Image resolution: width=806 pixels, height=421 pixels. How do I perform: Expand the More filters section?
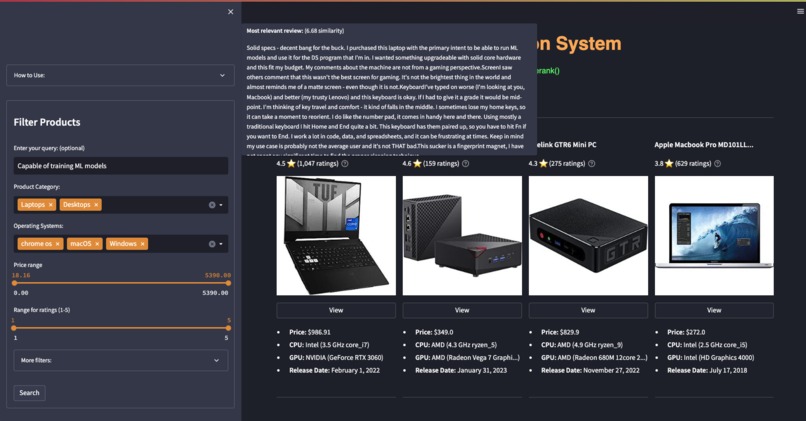pos(120,360)
